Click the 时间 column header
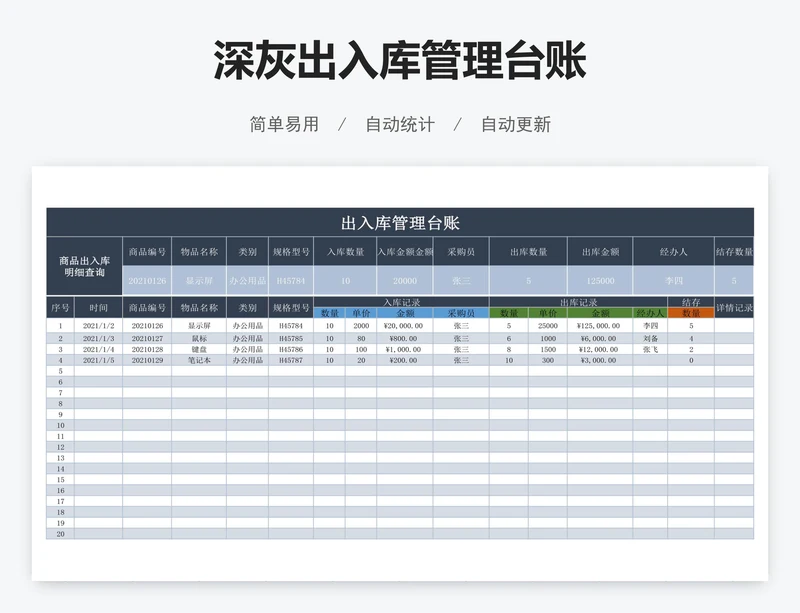The width and height of the screenshot is (800, 613). point(98,308)
